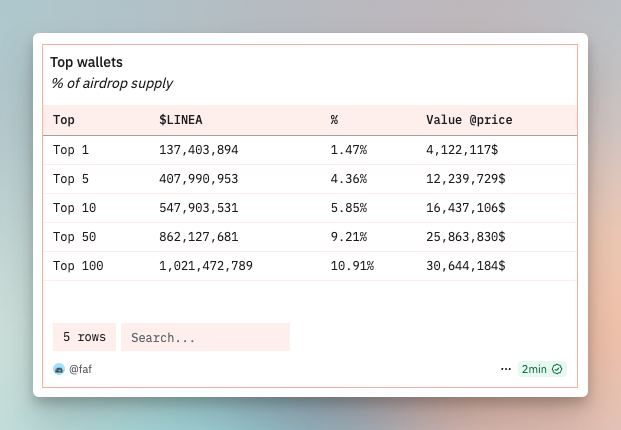This screenshot has height=430, width=621.
Task: Click the 547,903,531 cell
Action: pyautogui.click(x=198, y=208)
